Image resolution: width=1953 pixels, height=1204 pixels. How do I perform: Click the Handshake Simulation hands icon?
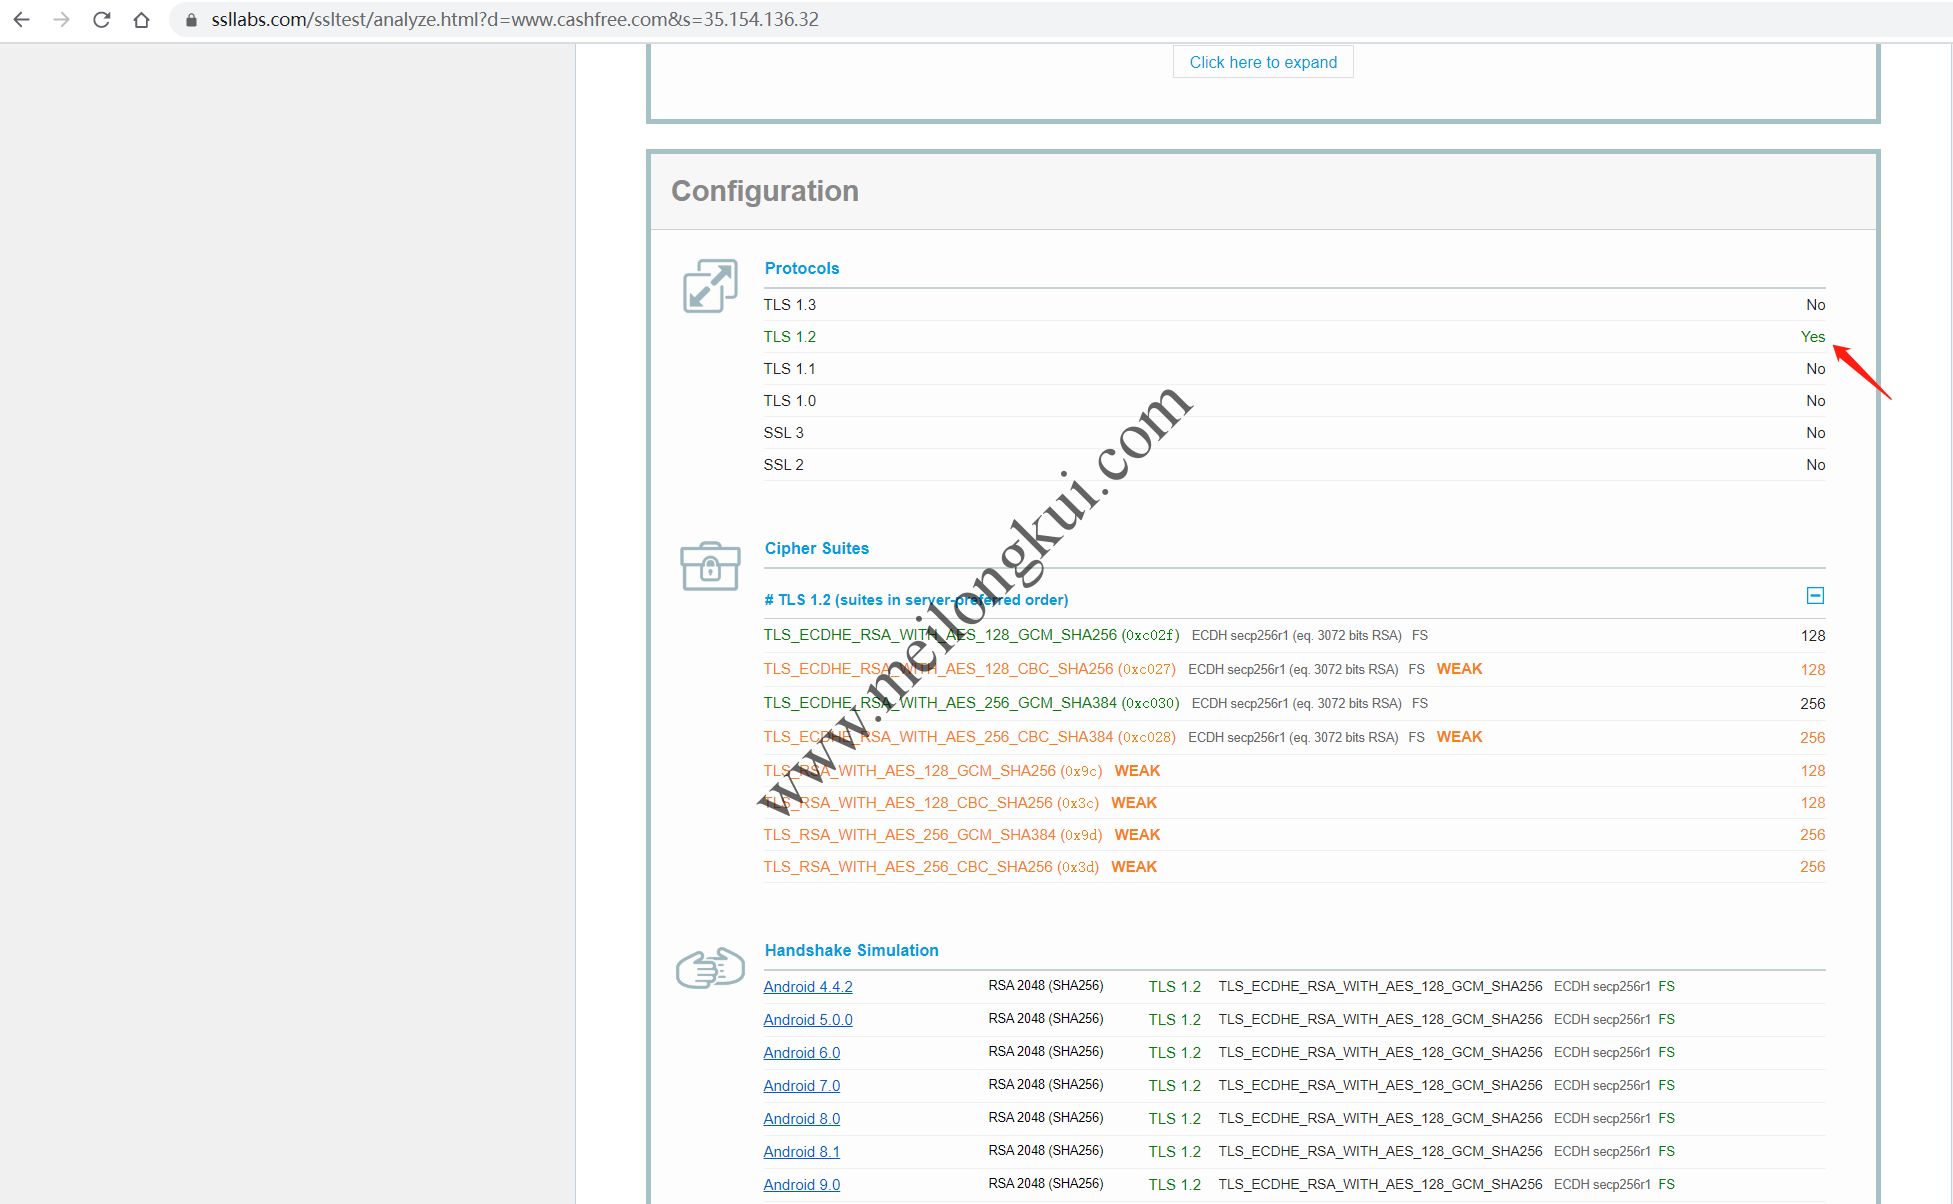tap(710, 968)
